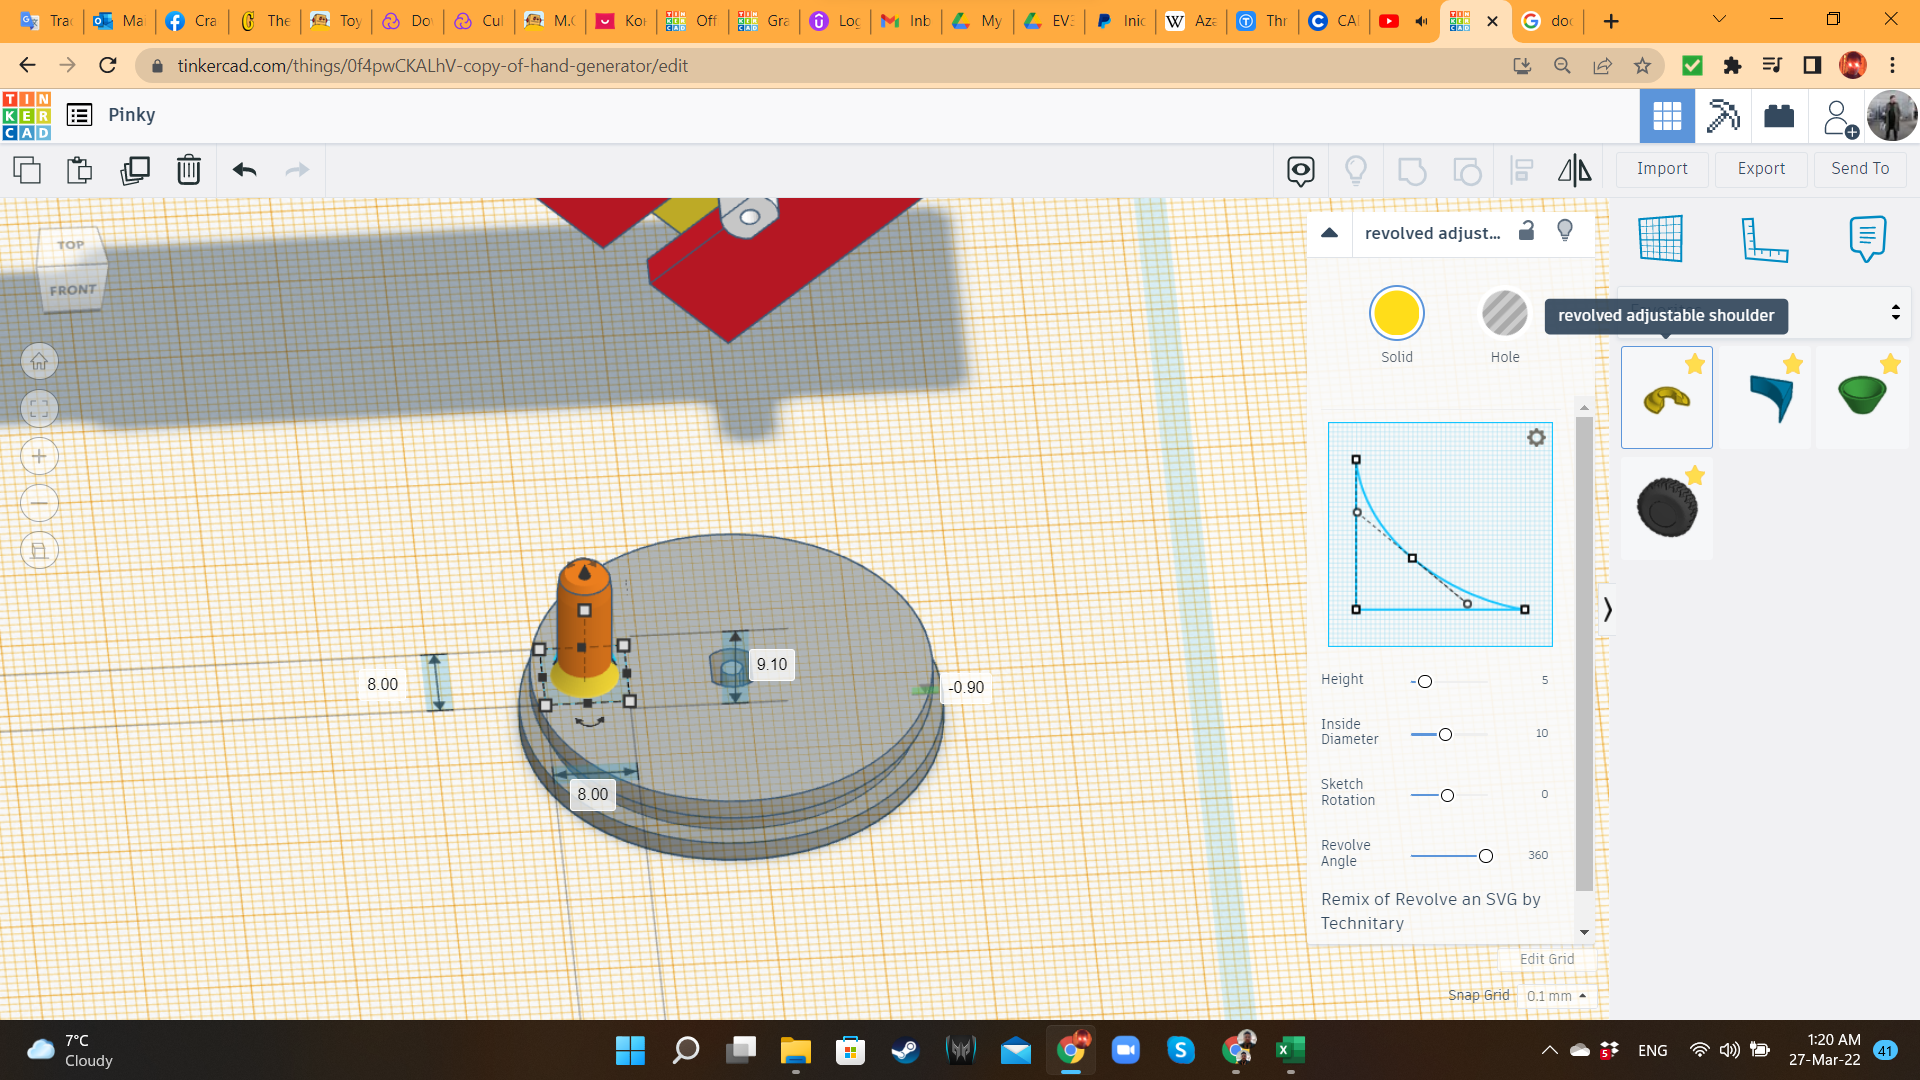Set shape to Hole
1920x1080 pixels.
click(x=1504, y=314)
